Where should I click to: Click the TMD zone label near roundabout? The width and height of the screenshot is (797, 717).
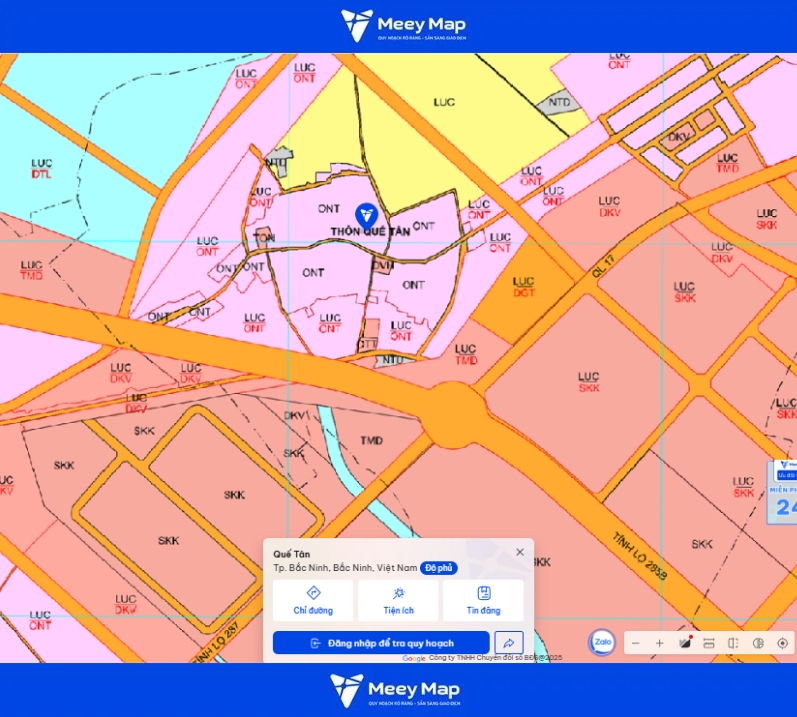click(x=372, y=441)
